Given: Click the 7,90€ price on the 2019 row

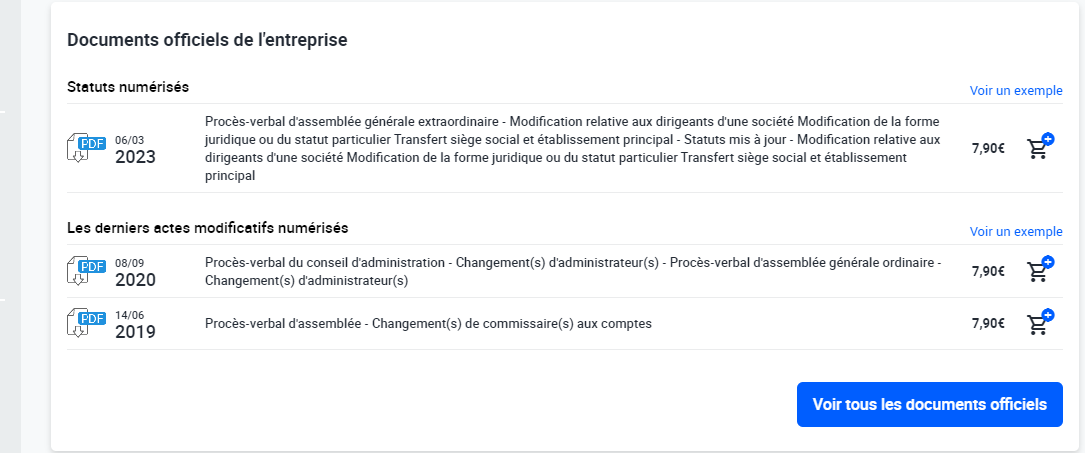Looking at the screenshot, I should pos(988,324).
